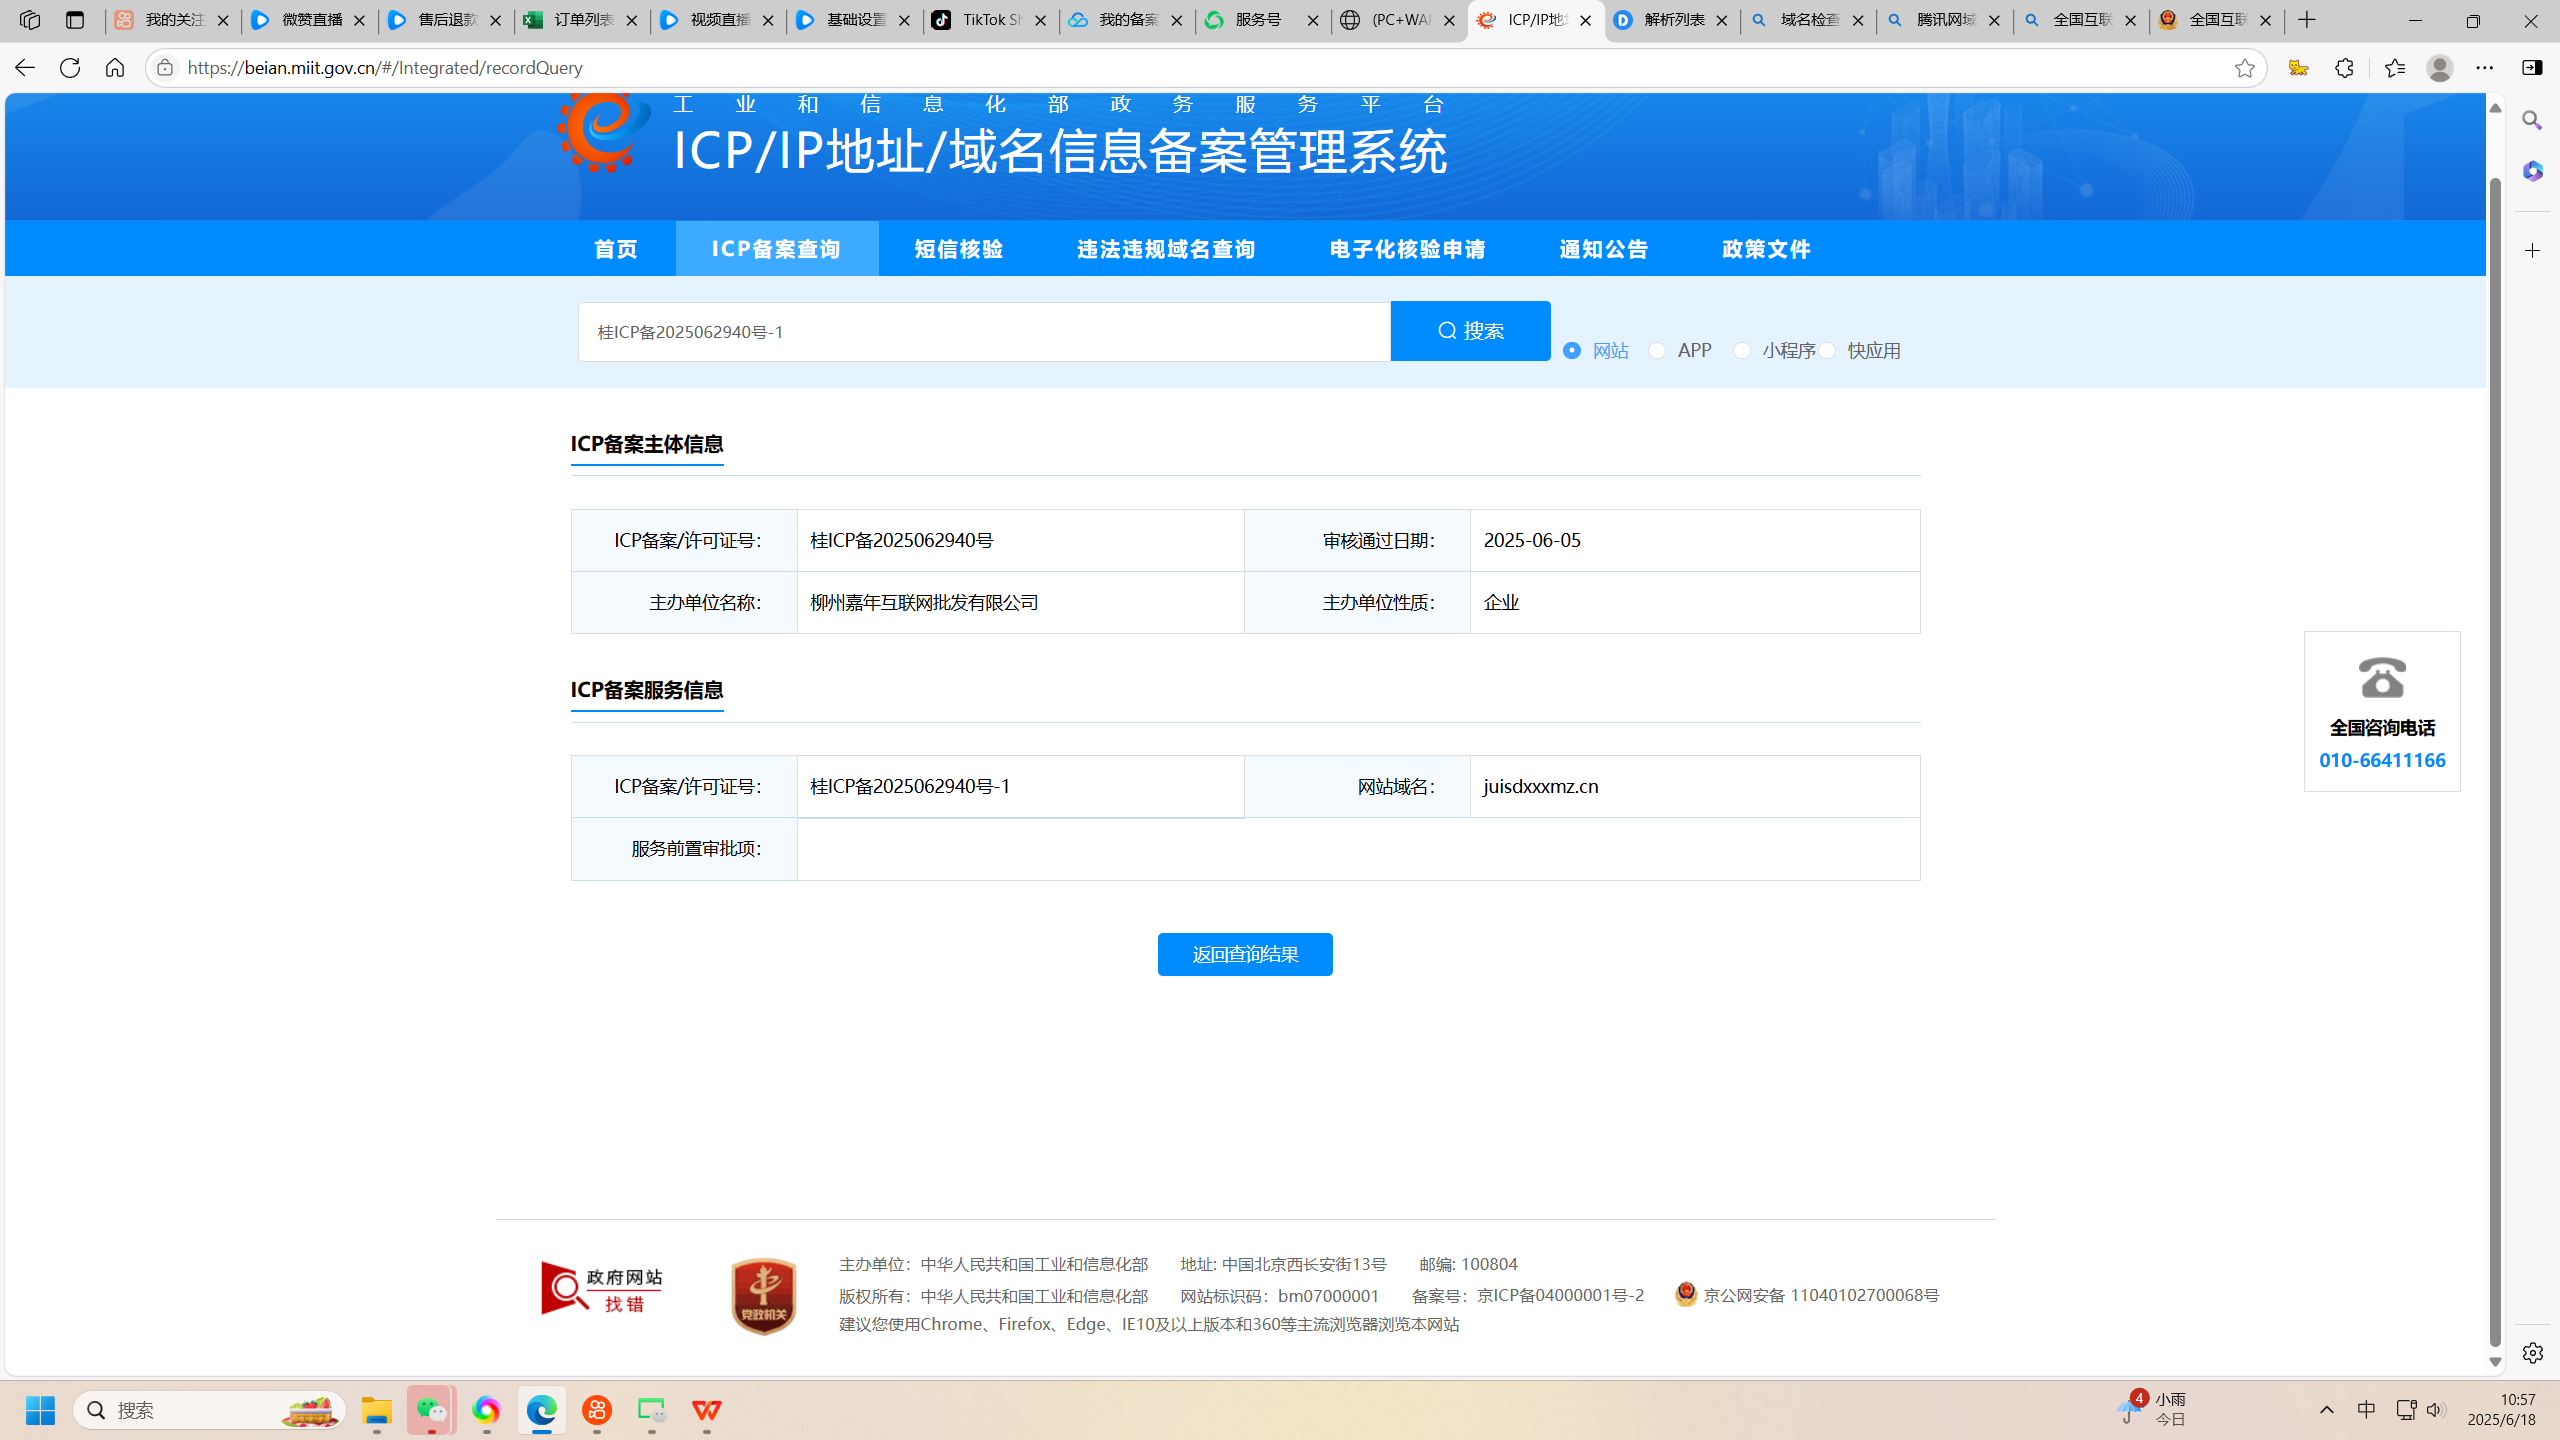Open Edge sidebar Copilot icon
The height and width of the screenshot is (1440, 2560).
point(2532,171)
